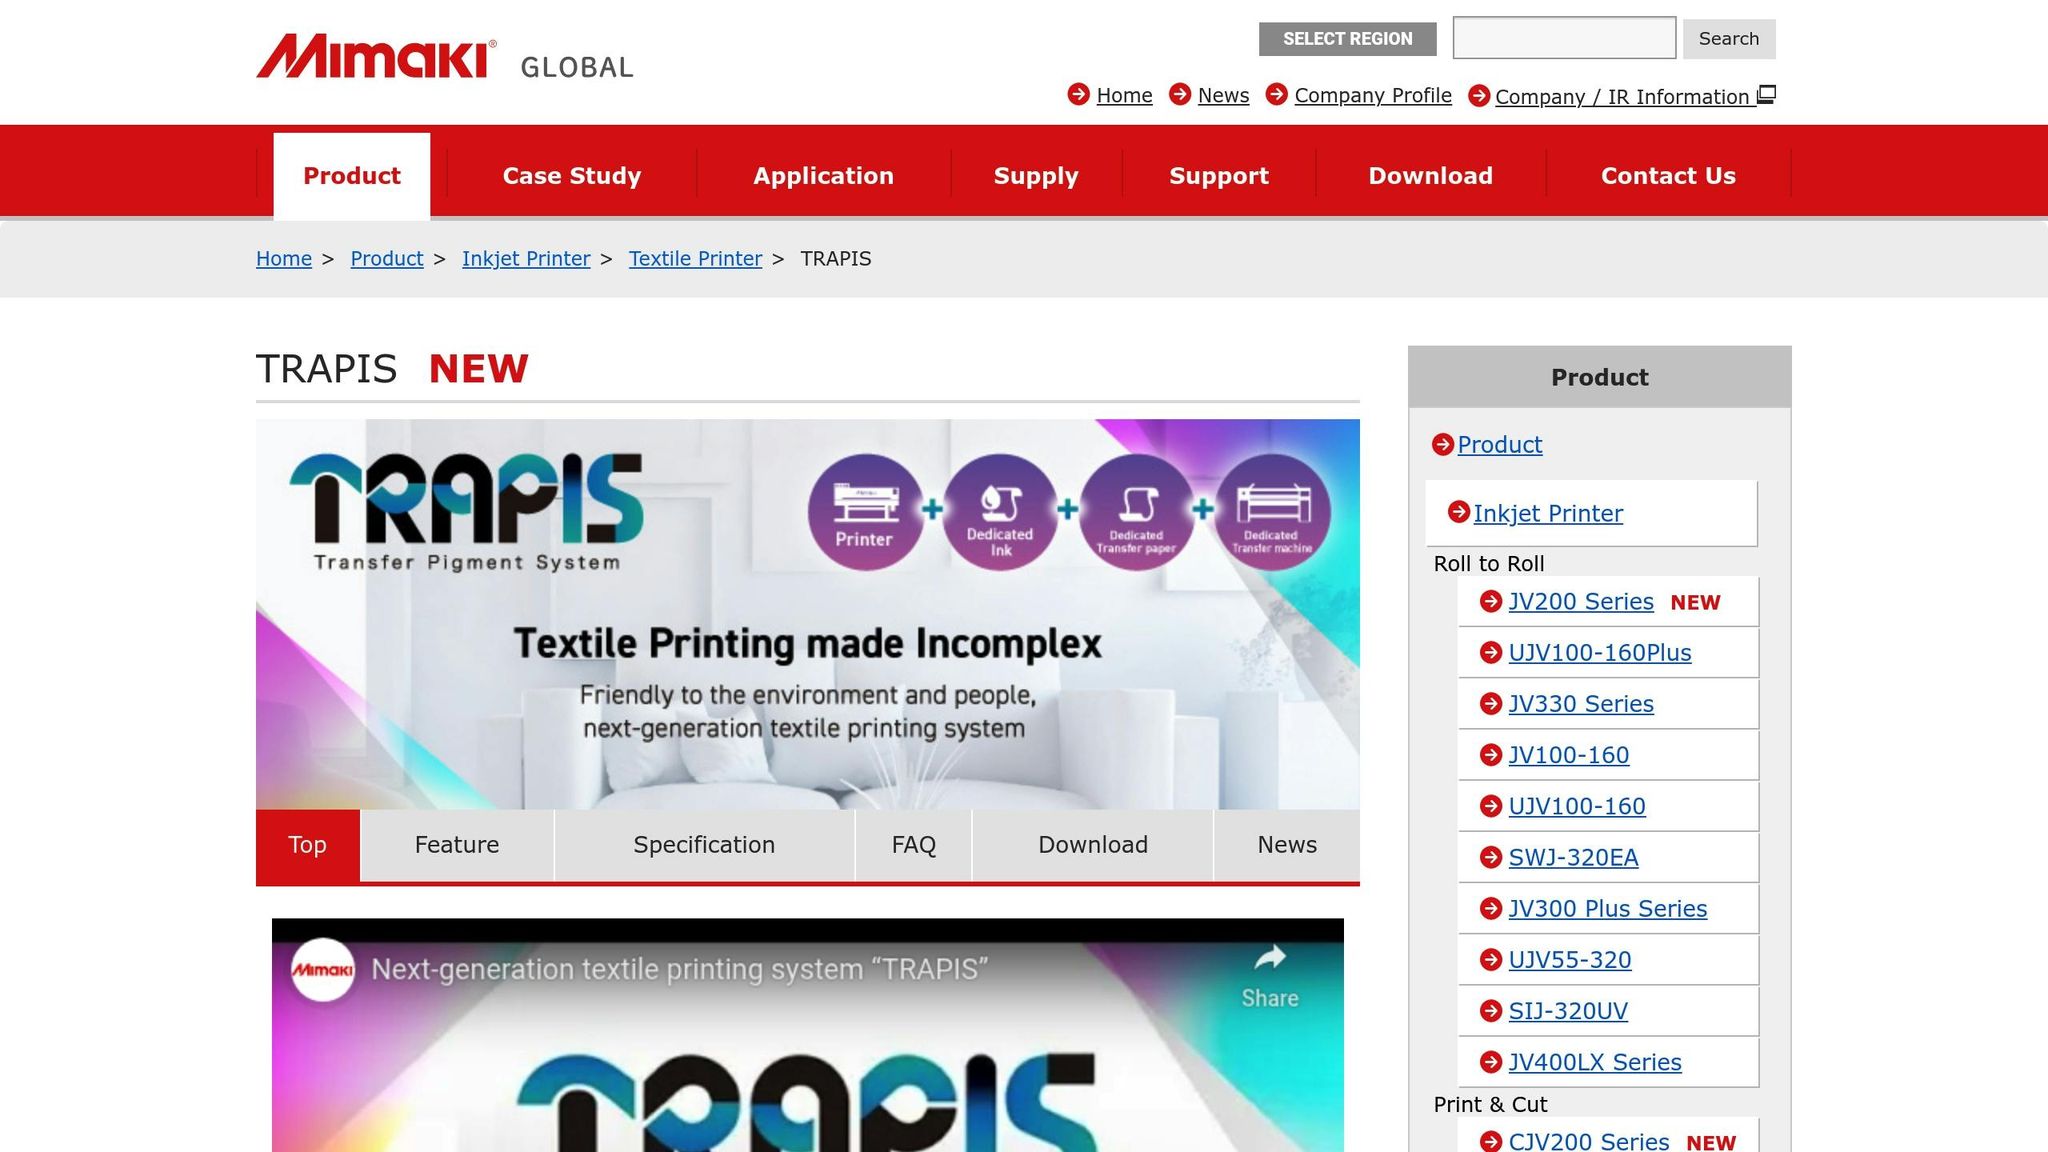This screenshot has height=1152, width=2048.
Task: Click the red arrow icon beside Inkjet Printer in sidebar
Action: pos(1458,513)
